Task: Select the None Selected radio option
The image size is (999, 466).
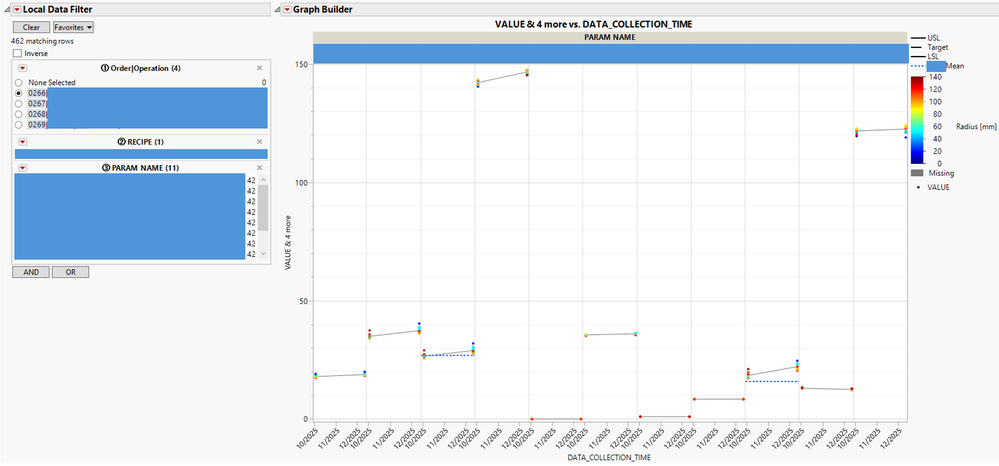Action: click(x=19, y=83)
